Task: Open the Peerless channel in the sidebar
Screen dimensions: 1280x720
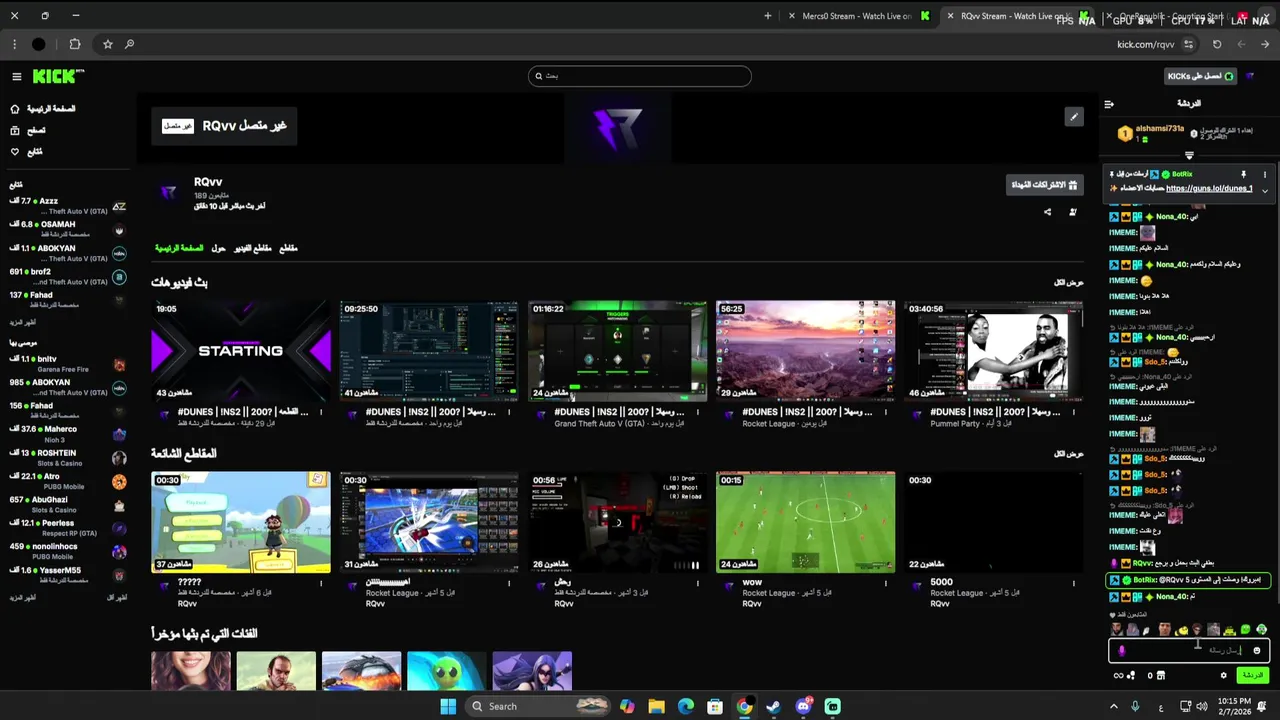Action: (67, 527)
